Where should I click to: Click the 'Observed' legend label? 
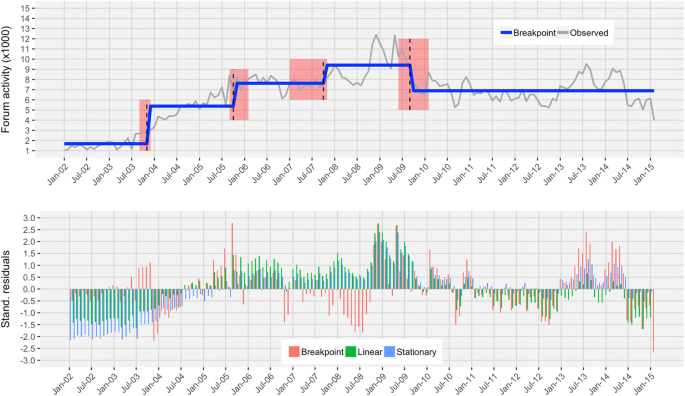click(x=589, y=33)
